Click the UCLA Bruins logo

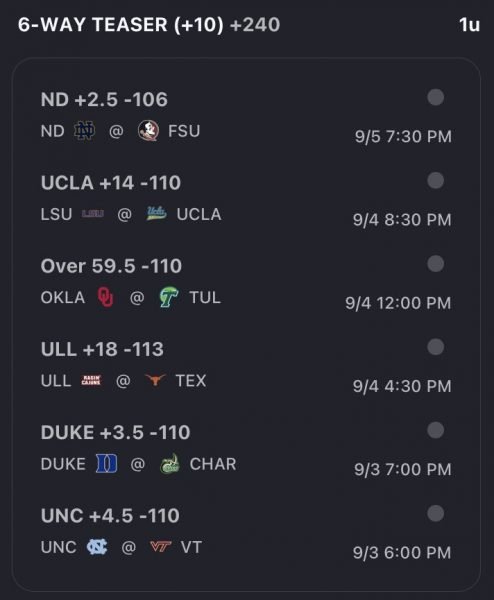pyautogui.click(x=157, y=214)
